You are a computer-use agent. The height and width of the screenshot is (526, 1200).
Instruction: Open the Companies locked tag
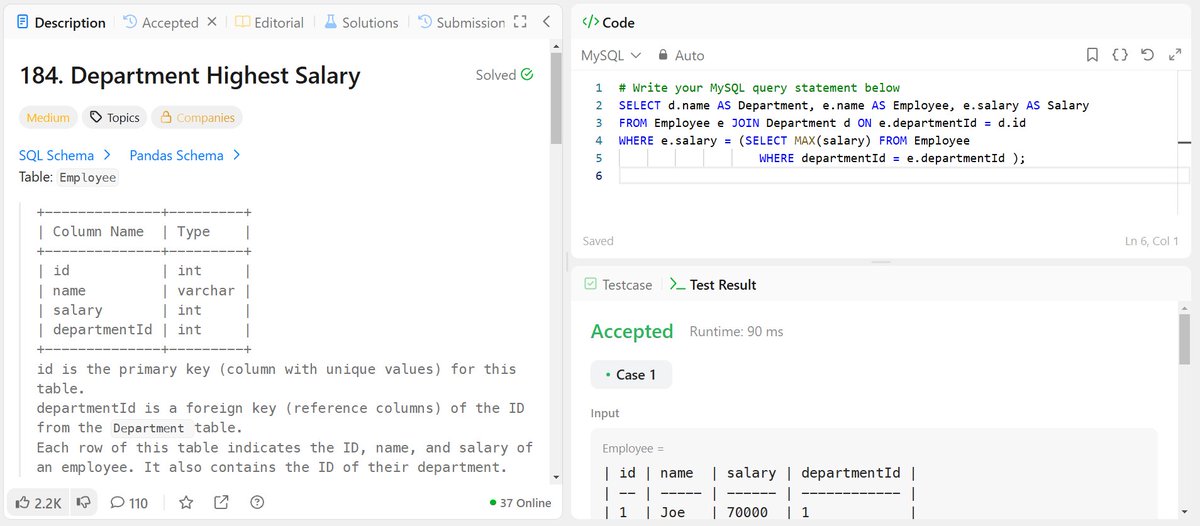pos(197,118)
